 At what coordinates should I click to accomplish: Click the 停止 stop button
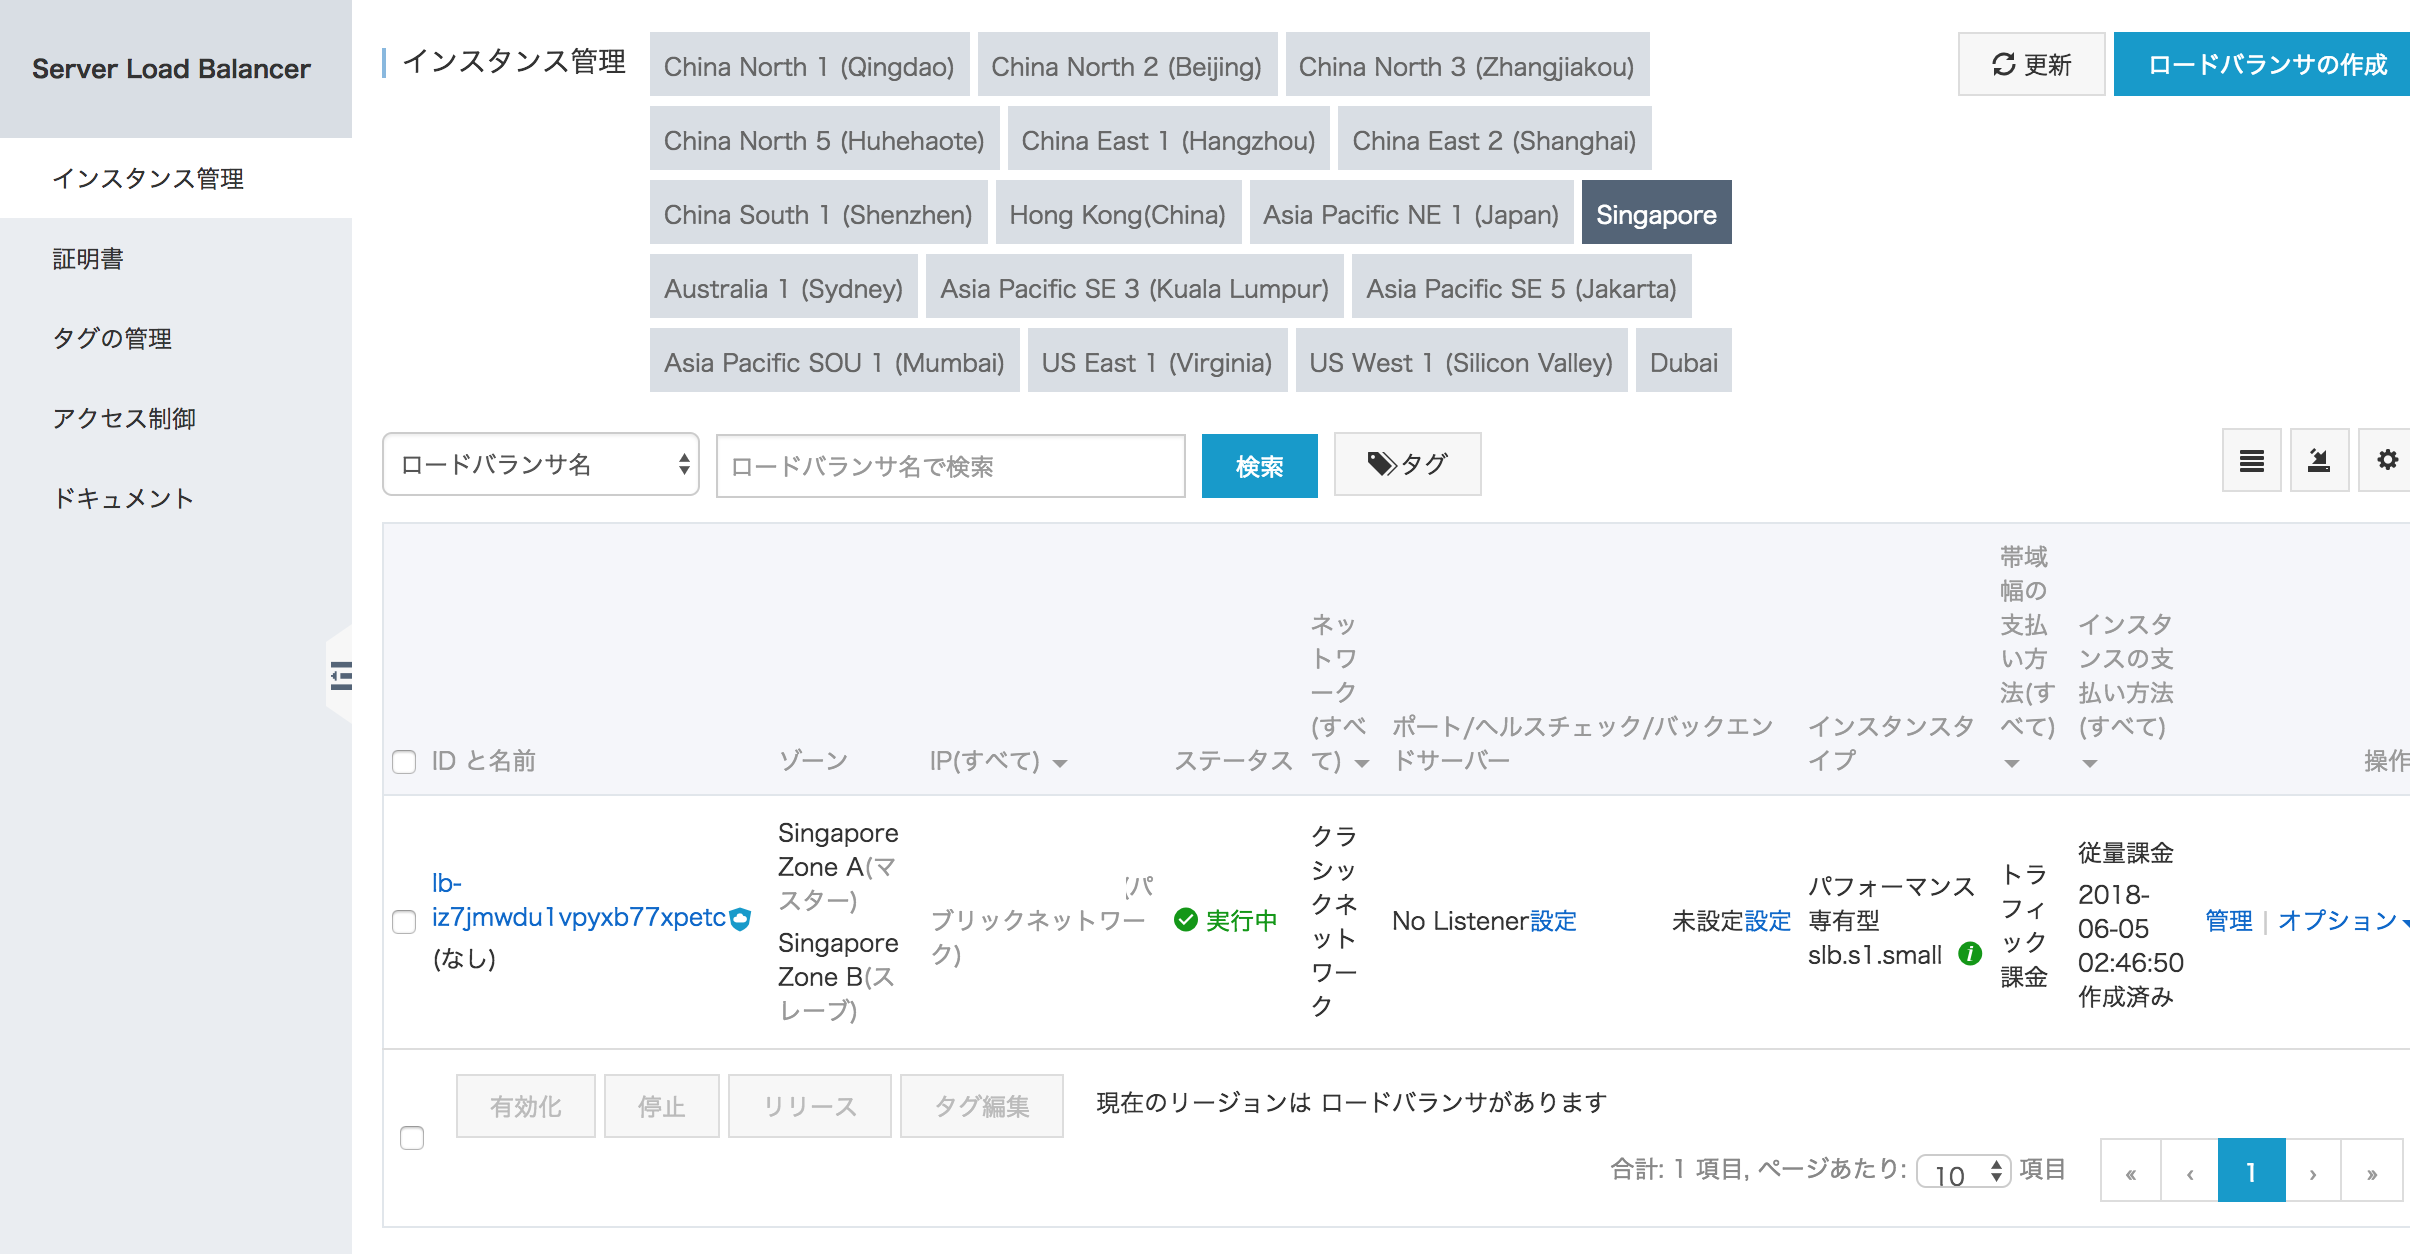coord(662,1106)
